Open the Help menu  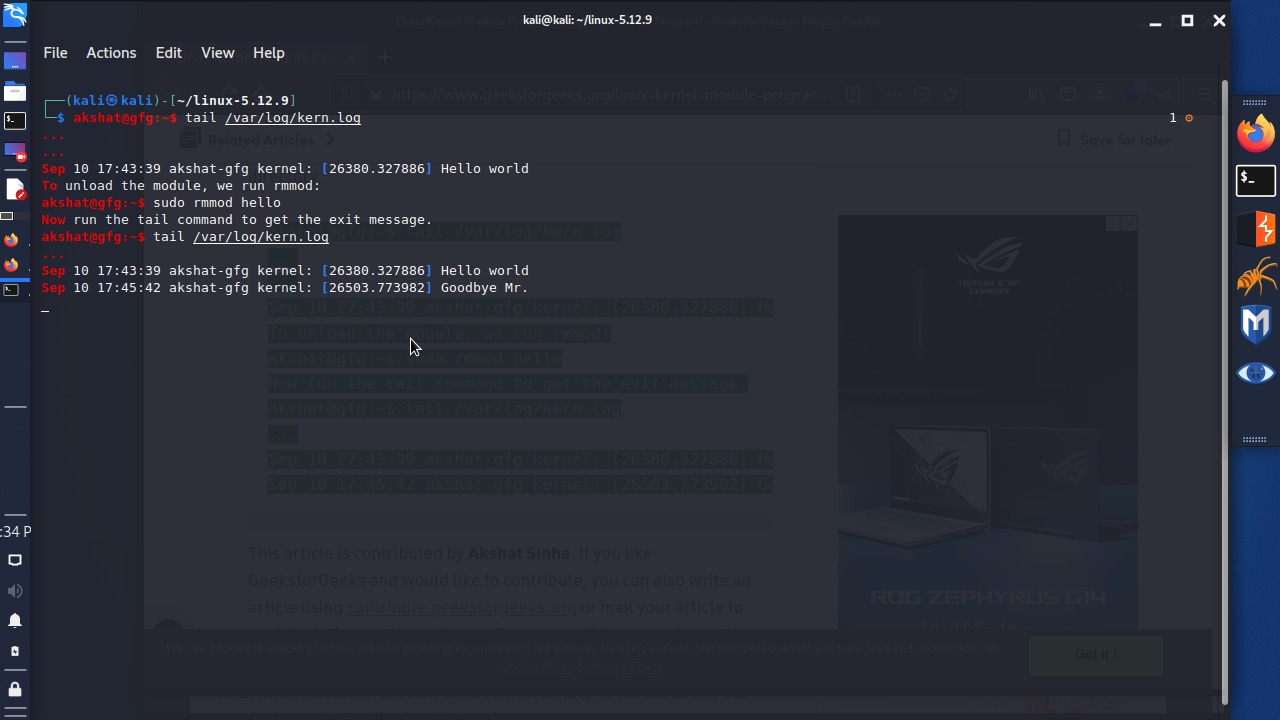coord(268,53)
